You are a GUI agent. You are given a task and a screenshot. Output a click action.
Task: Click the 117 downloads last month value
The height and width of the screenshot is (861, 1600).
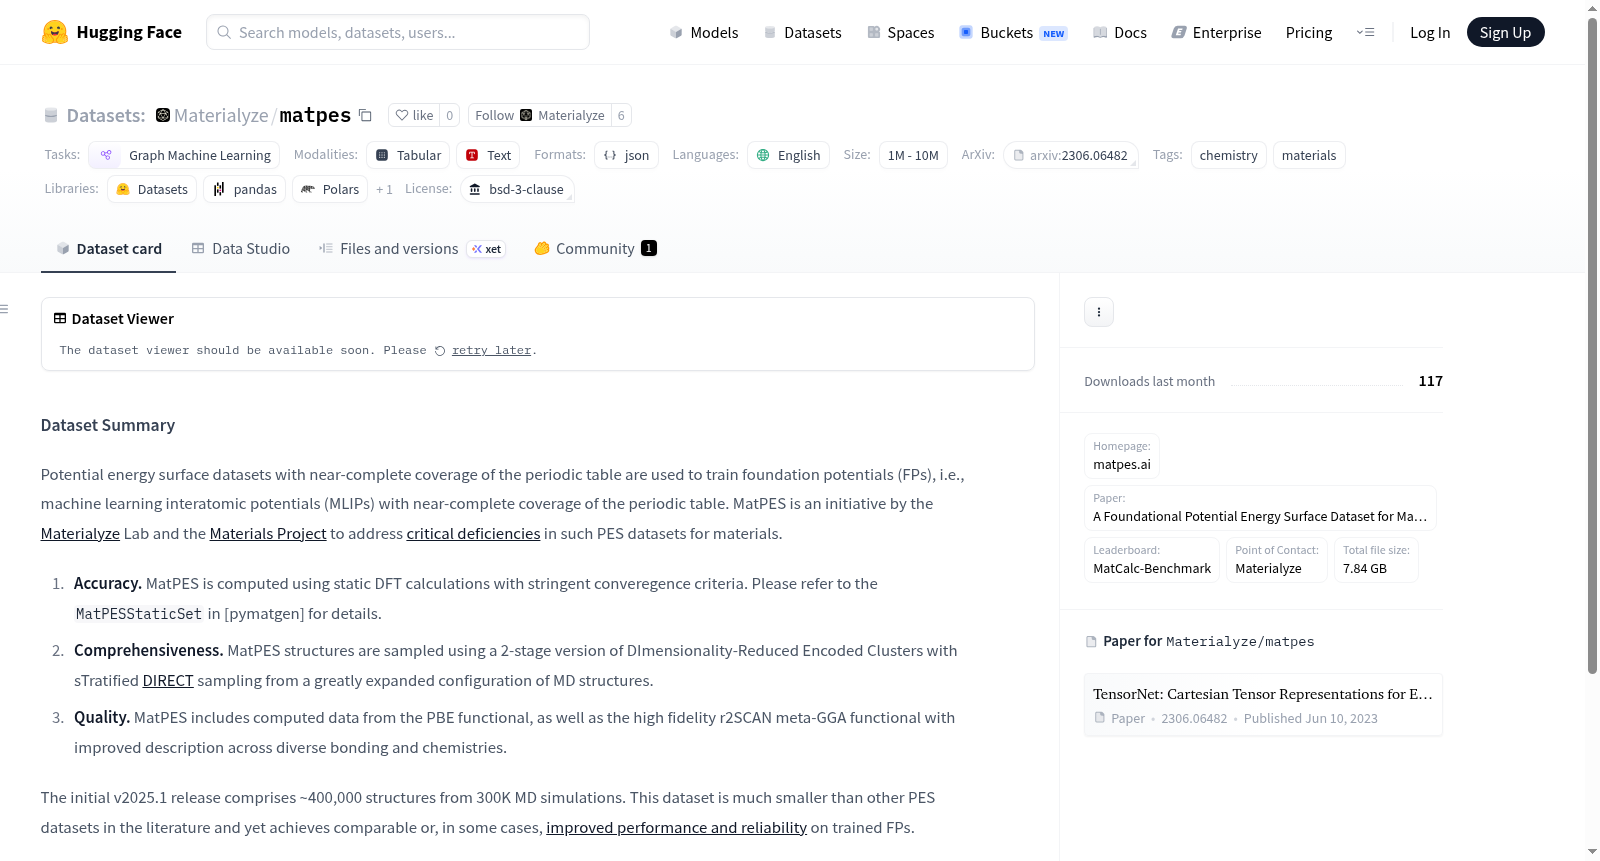[1431, 381]
